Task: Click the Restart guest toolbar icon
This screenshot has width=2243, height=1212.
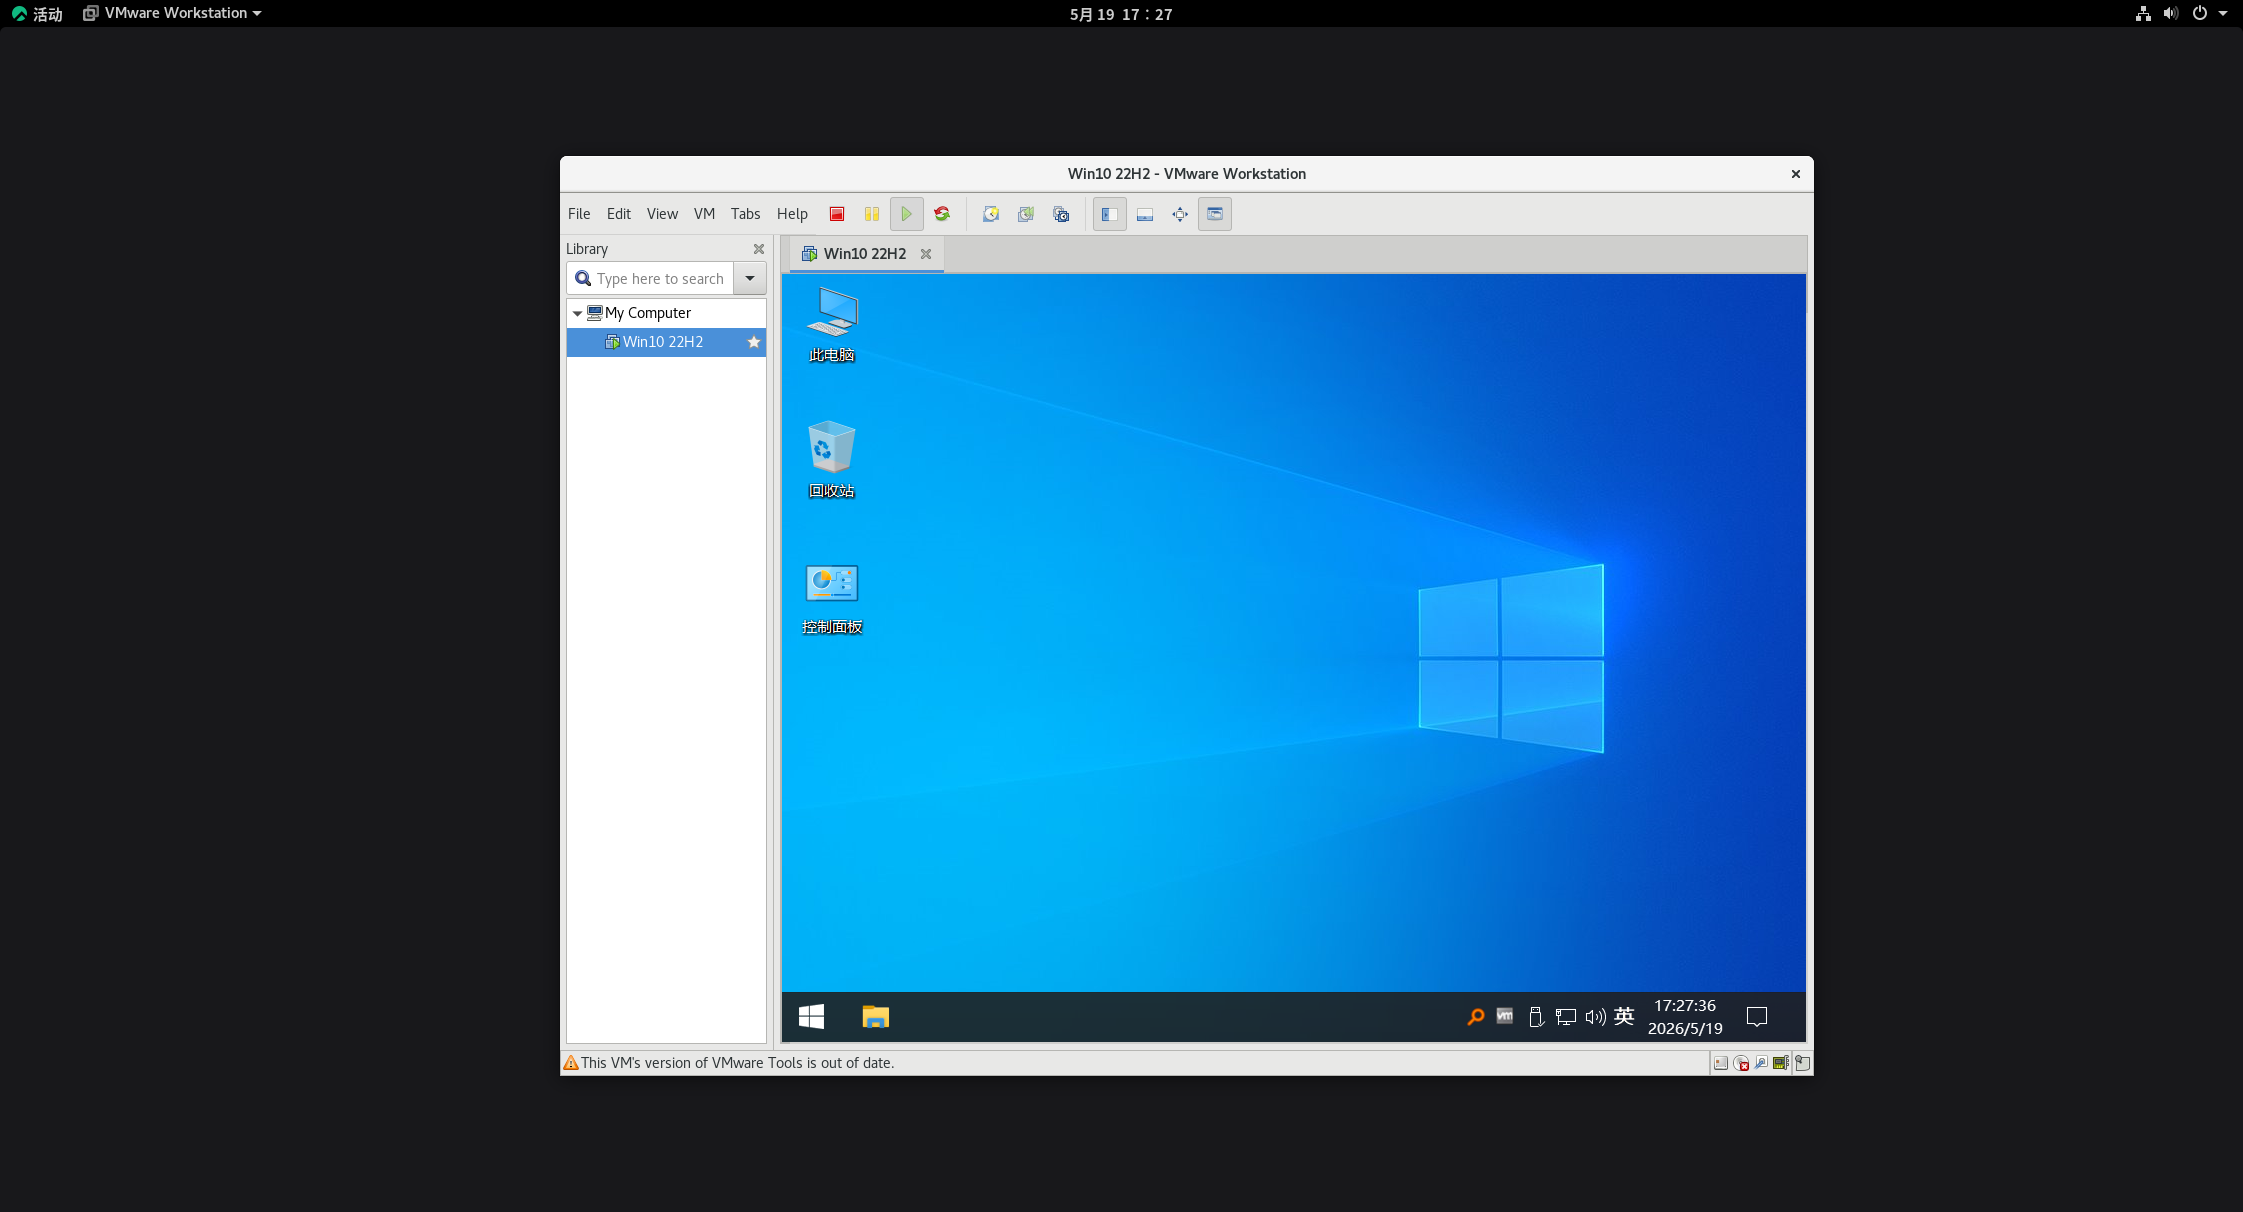Action: click(x=942, y=214)
